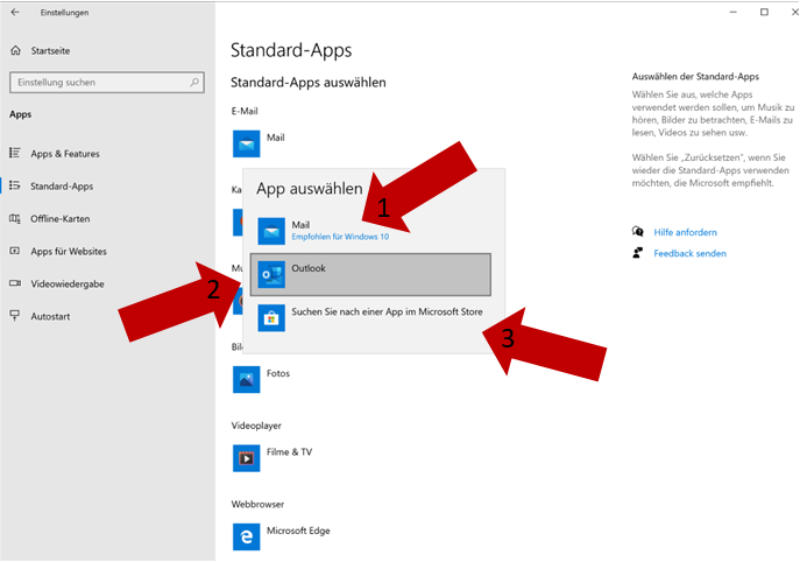Click the Outlook icon in the popup
Viewport: 800px width, 562px height.
tap(271, 274)
